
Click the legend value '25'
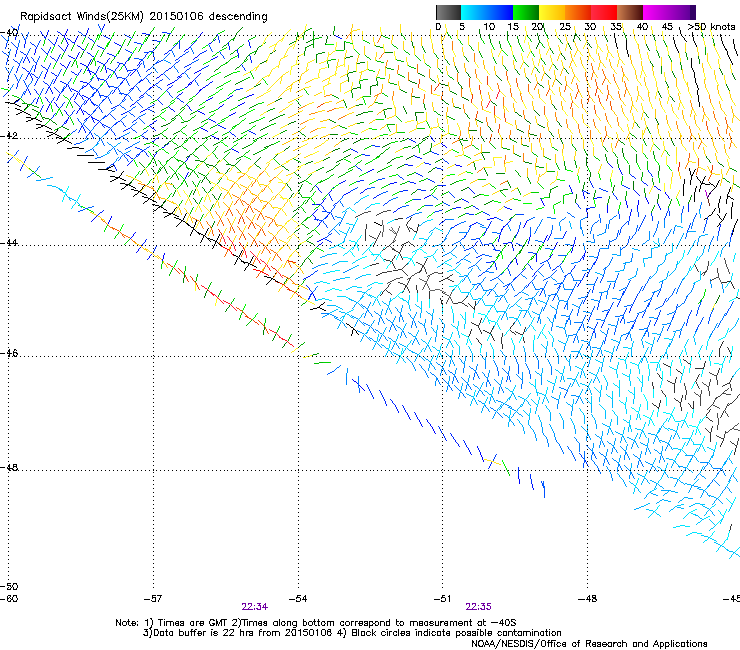565,27
